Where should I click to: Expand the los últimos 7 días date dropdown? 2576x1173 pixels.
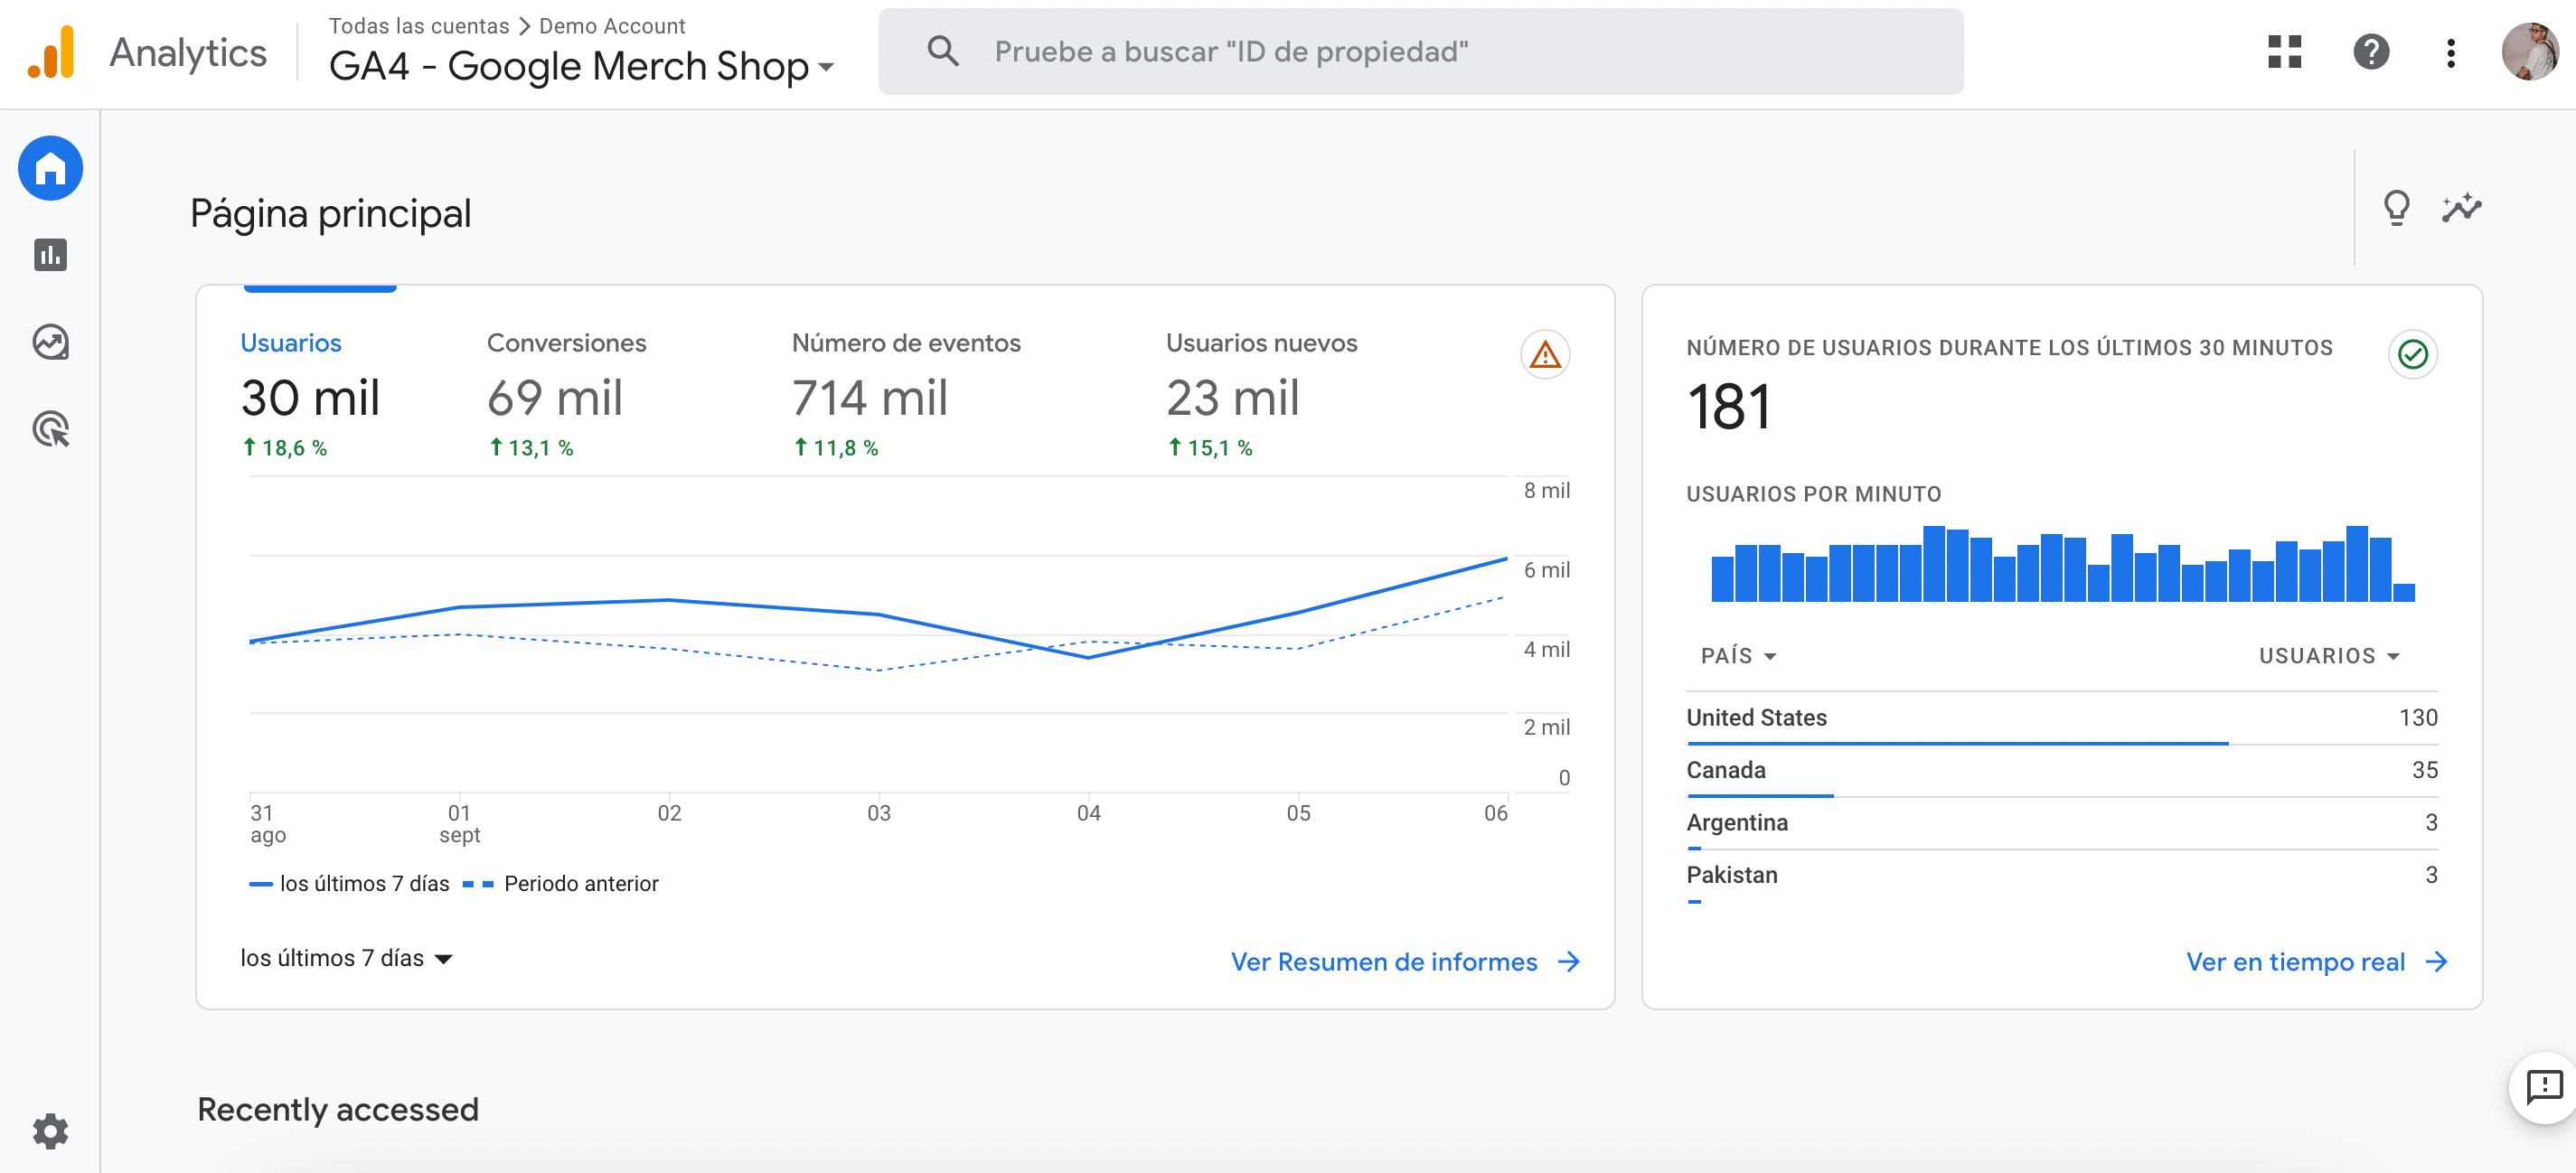pyautogui.click(x=346, y=958)
